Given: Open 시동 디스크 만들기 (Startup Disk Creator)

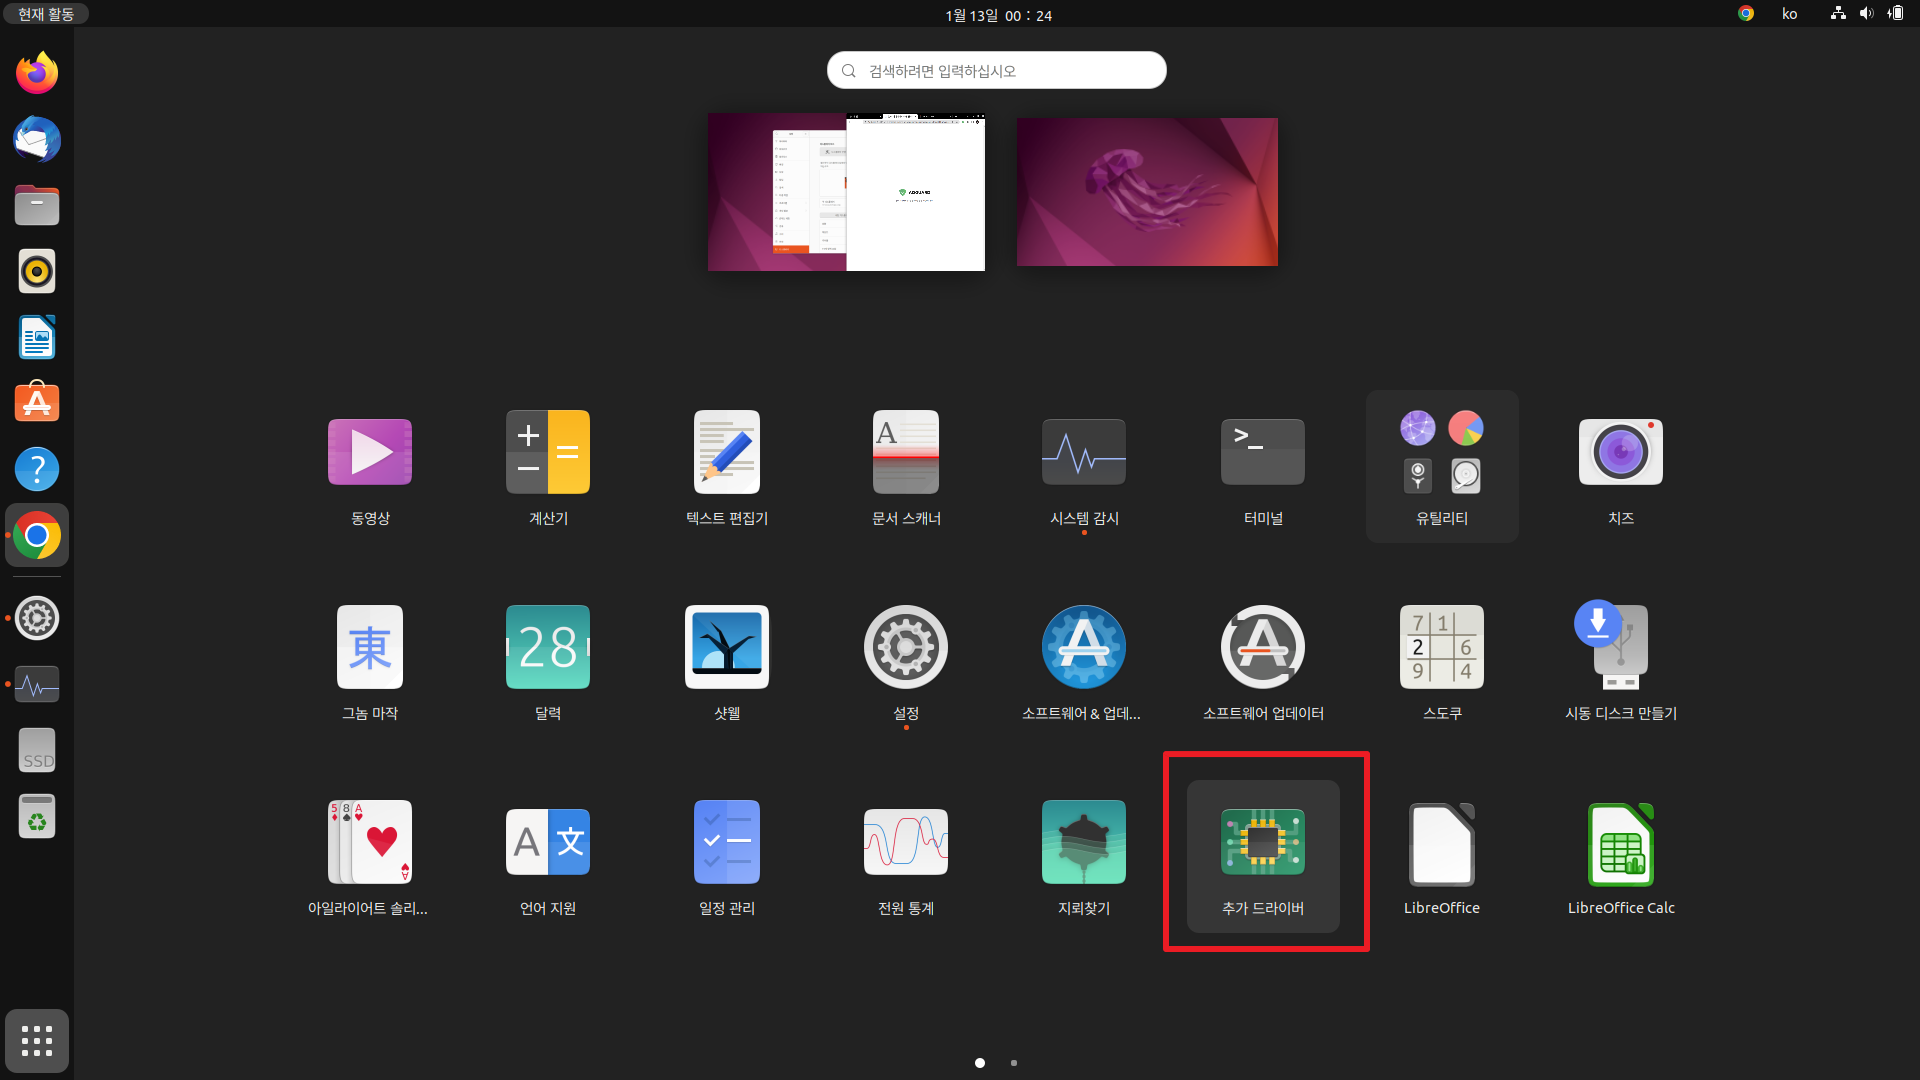Looking at the screenshot, I should click(x=1620, y=647).
